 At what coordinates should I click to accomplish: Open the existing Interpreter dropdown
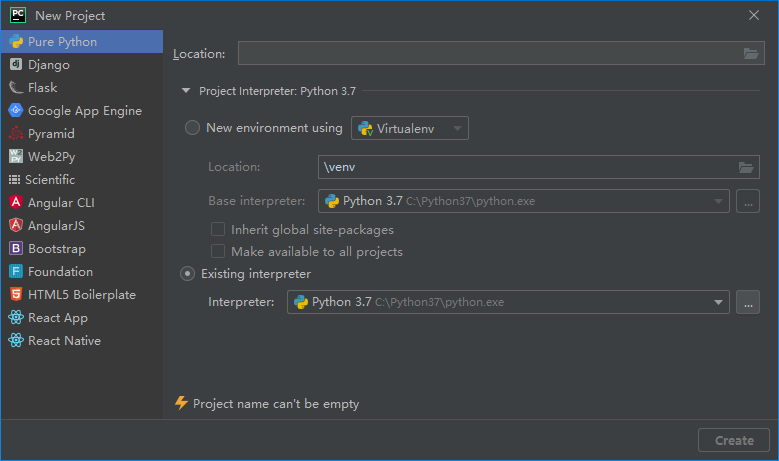(x=719, y=302)
